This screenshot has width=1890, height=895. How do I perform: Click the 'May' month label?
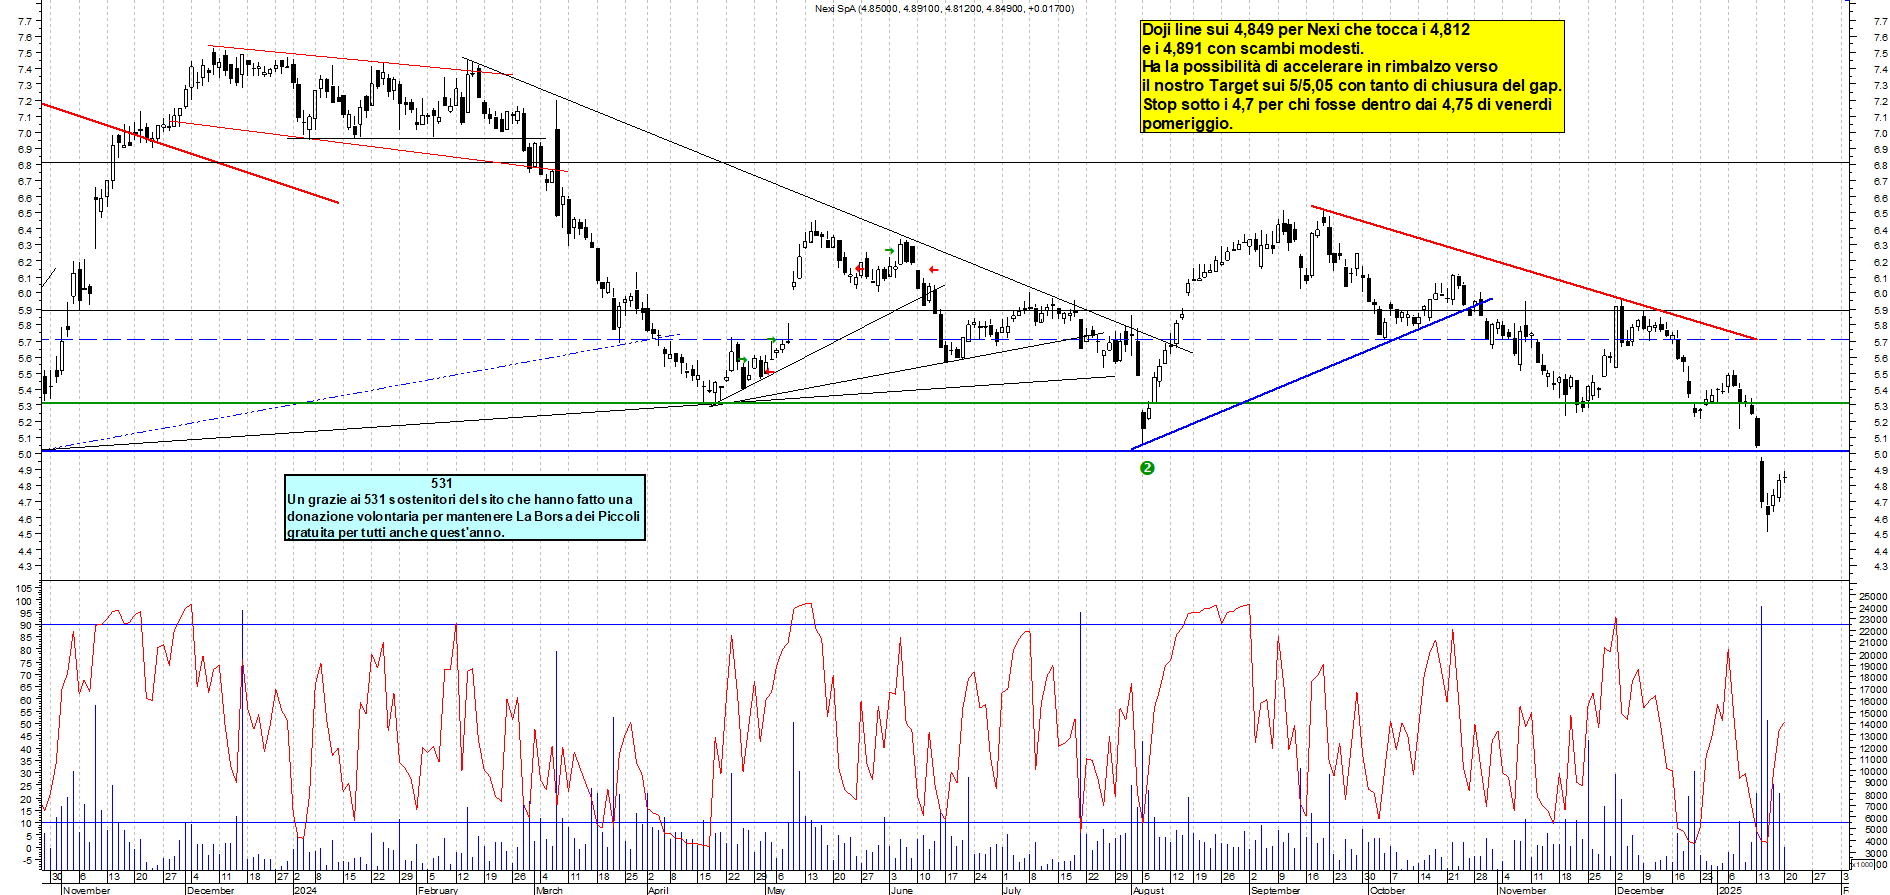coord(775,890)
